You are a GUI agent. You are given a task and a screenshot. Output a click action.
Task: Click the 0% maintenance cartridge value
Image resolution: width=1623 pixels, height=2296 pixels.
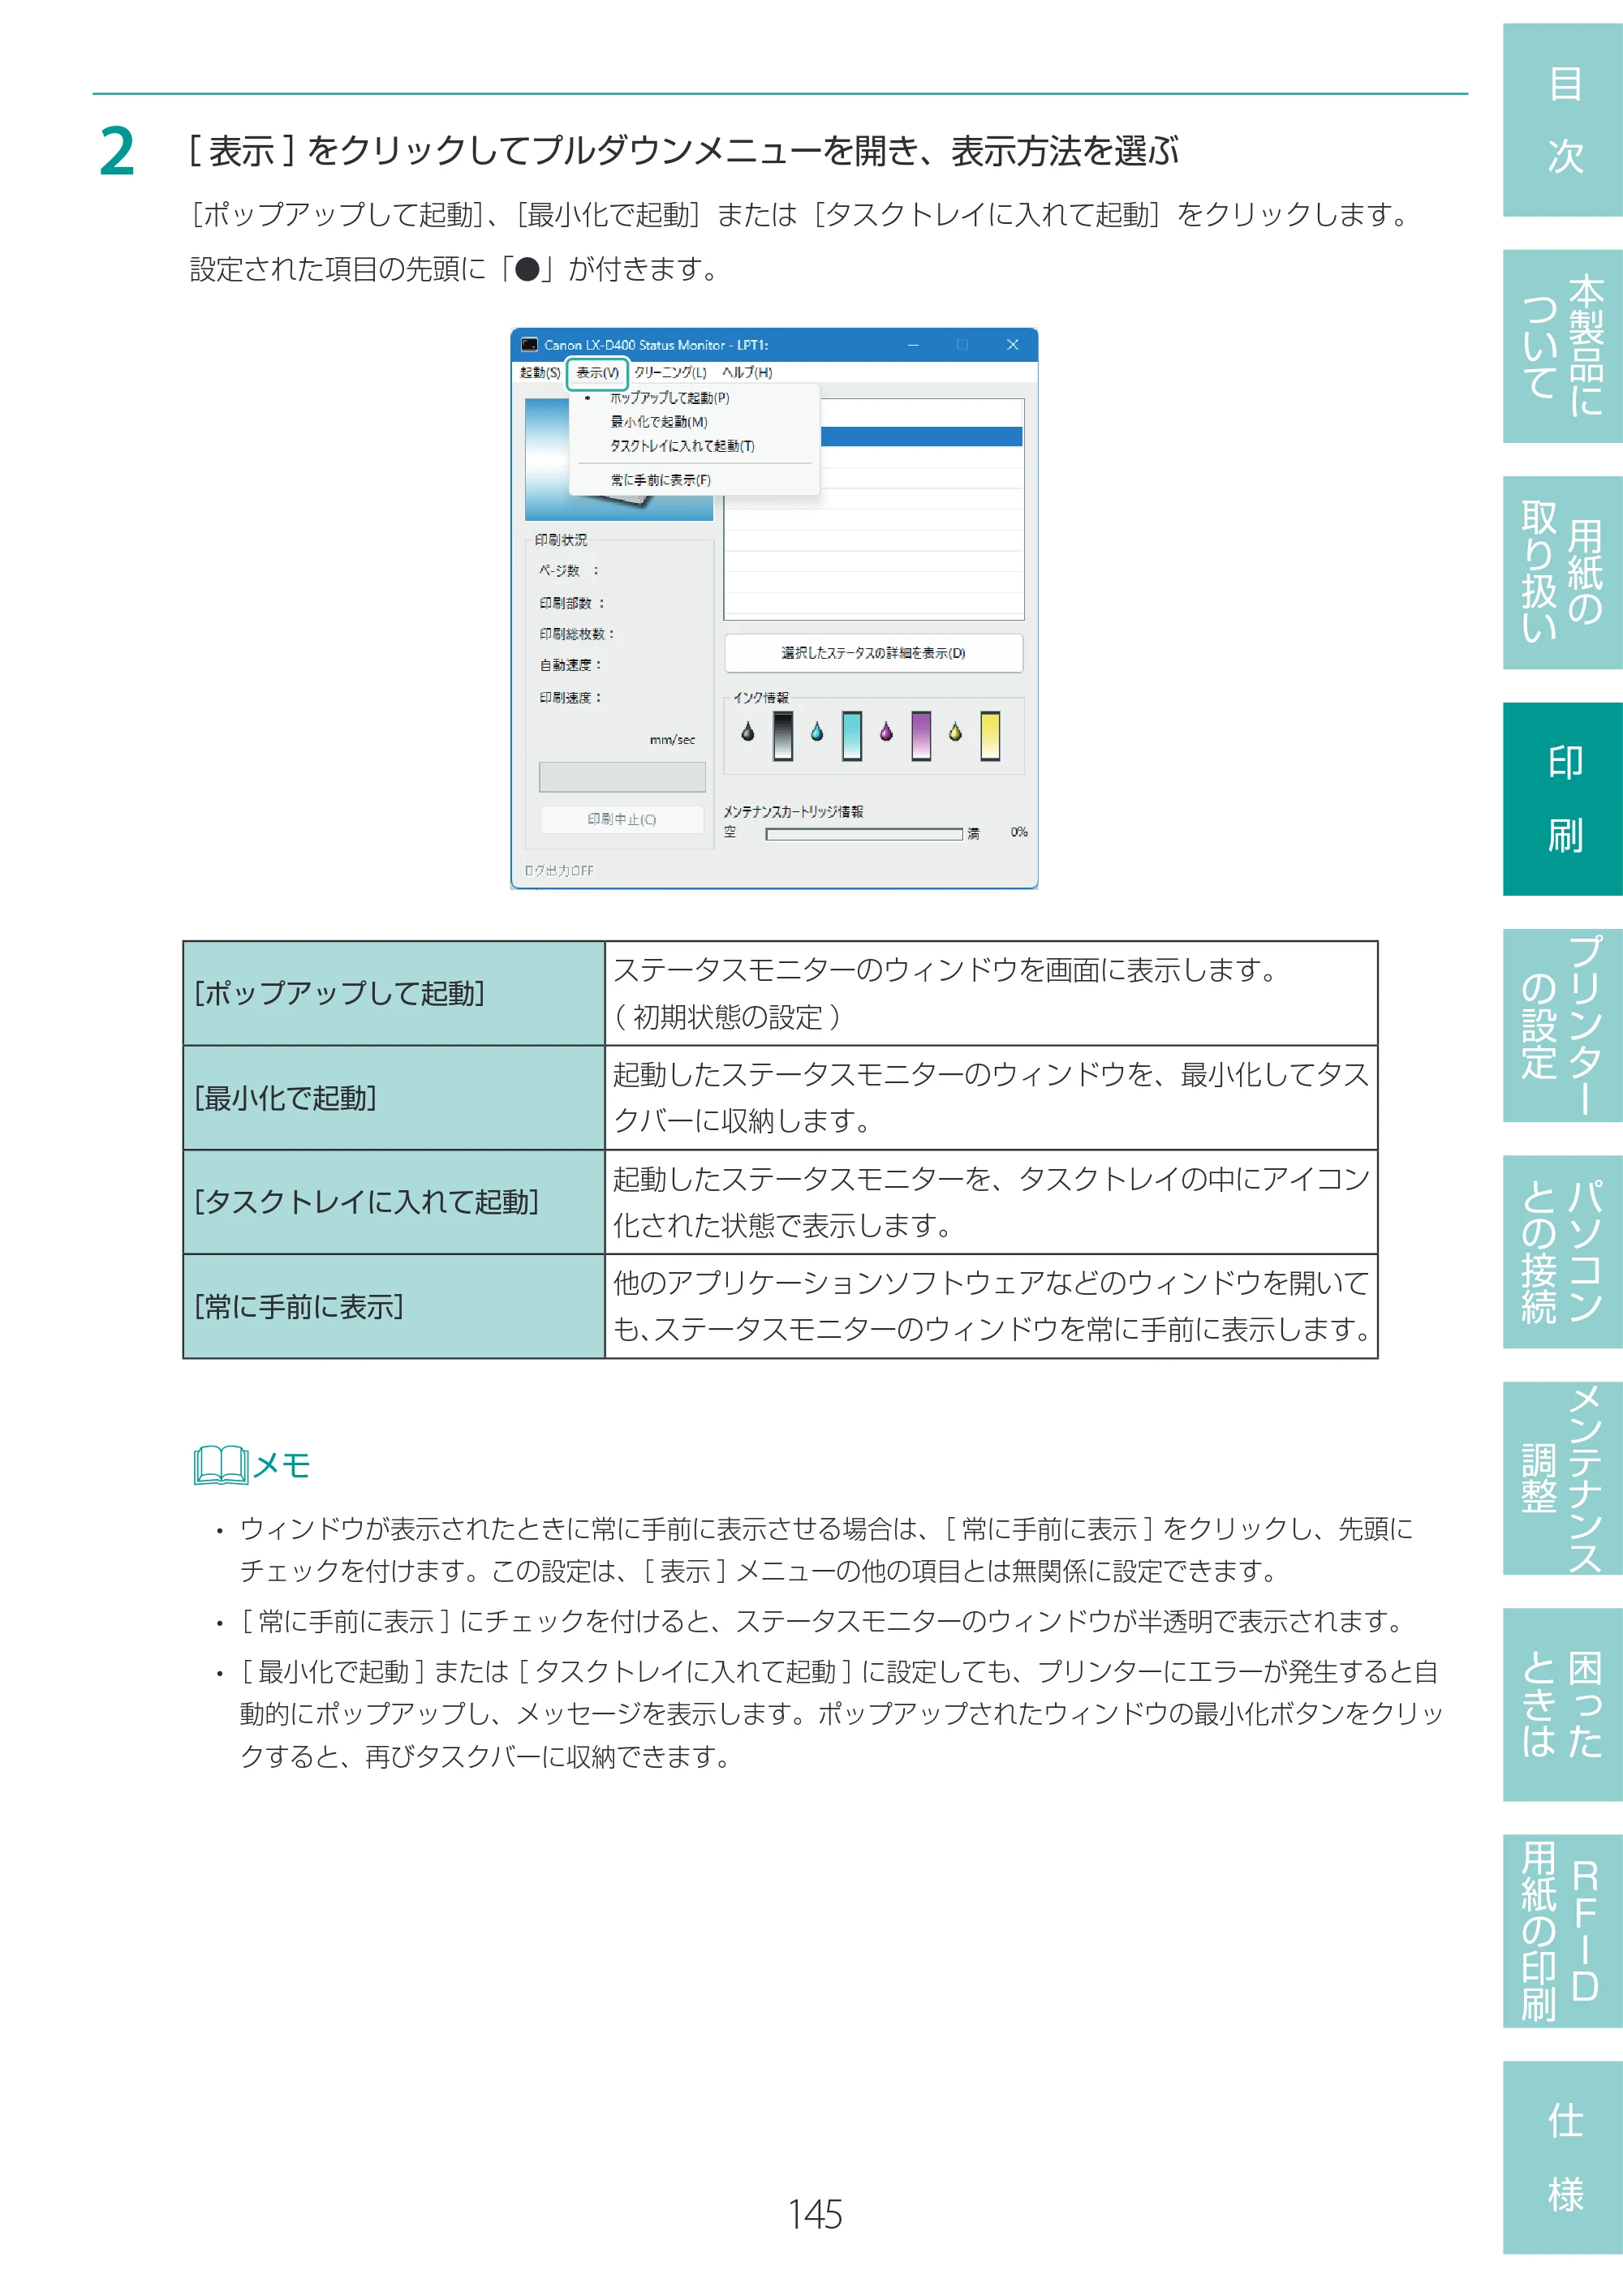[1019, 832]
